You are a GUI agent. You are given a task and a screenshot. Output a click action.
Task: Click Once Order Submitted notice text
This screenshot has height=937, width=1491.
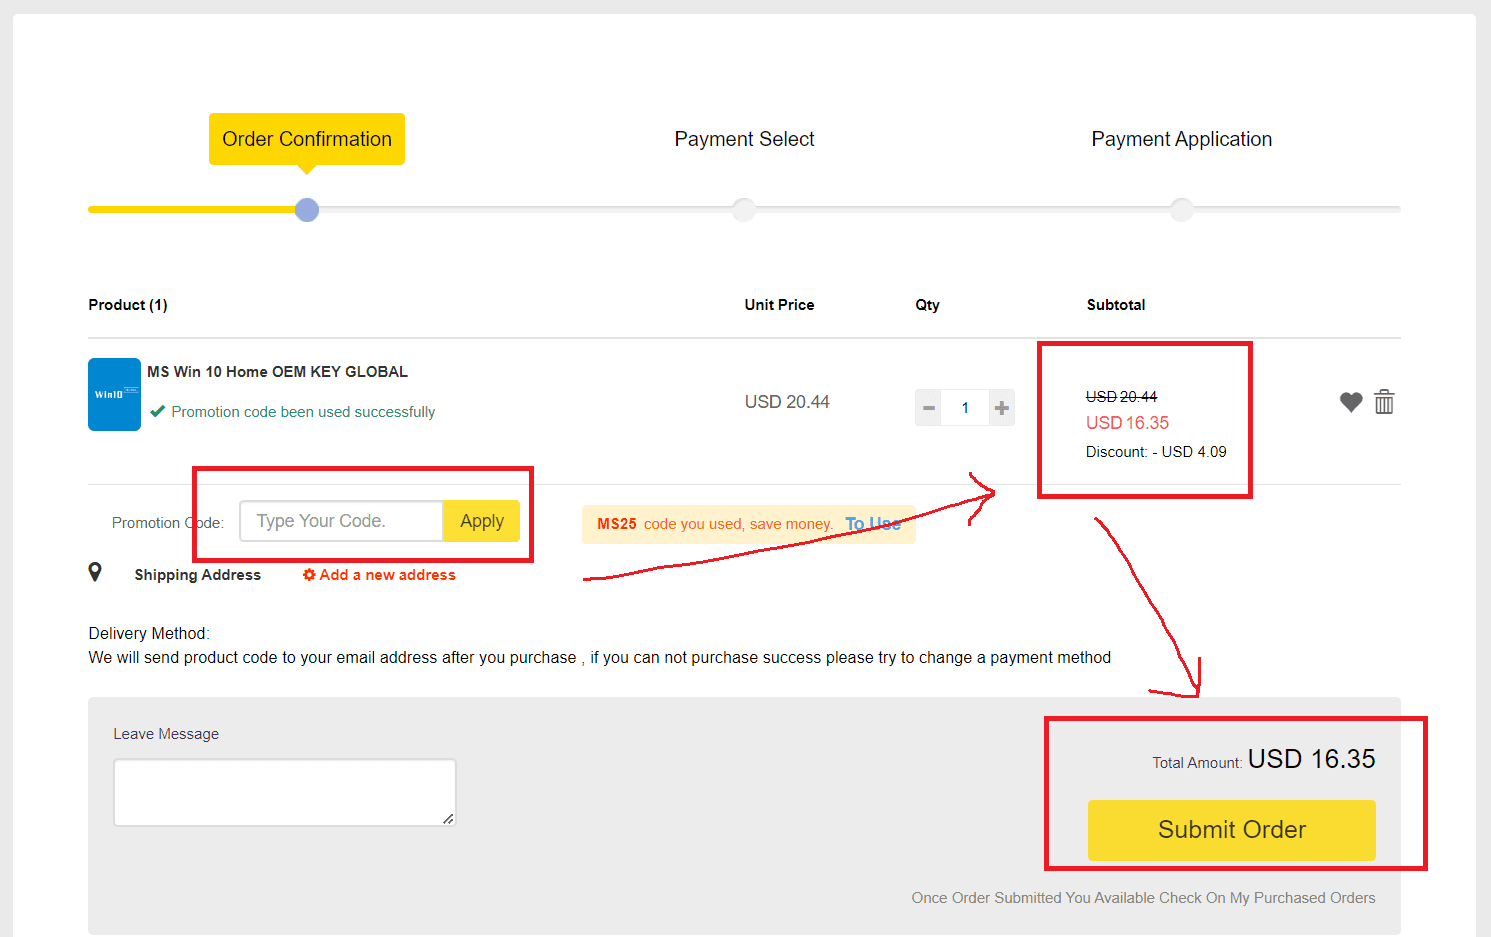coord(1143,898)
